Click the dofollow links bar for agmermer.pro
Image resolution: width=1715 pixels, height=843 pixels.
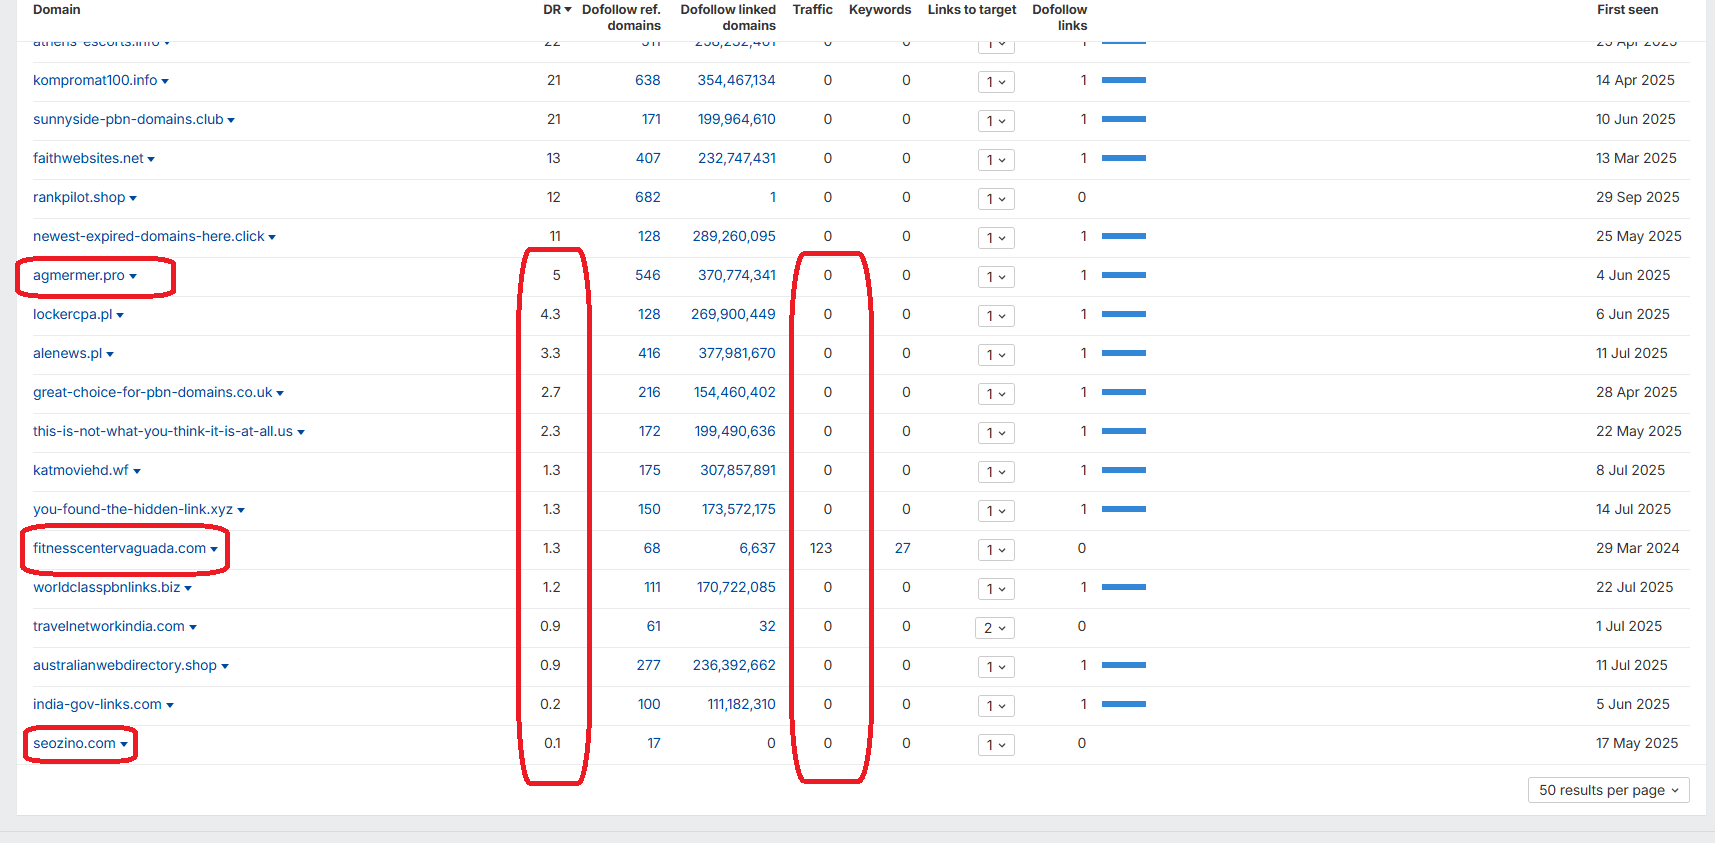pos(1124,275)
